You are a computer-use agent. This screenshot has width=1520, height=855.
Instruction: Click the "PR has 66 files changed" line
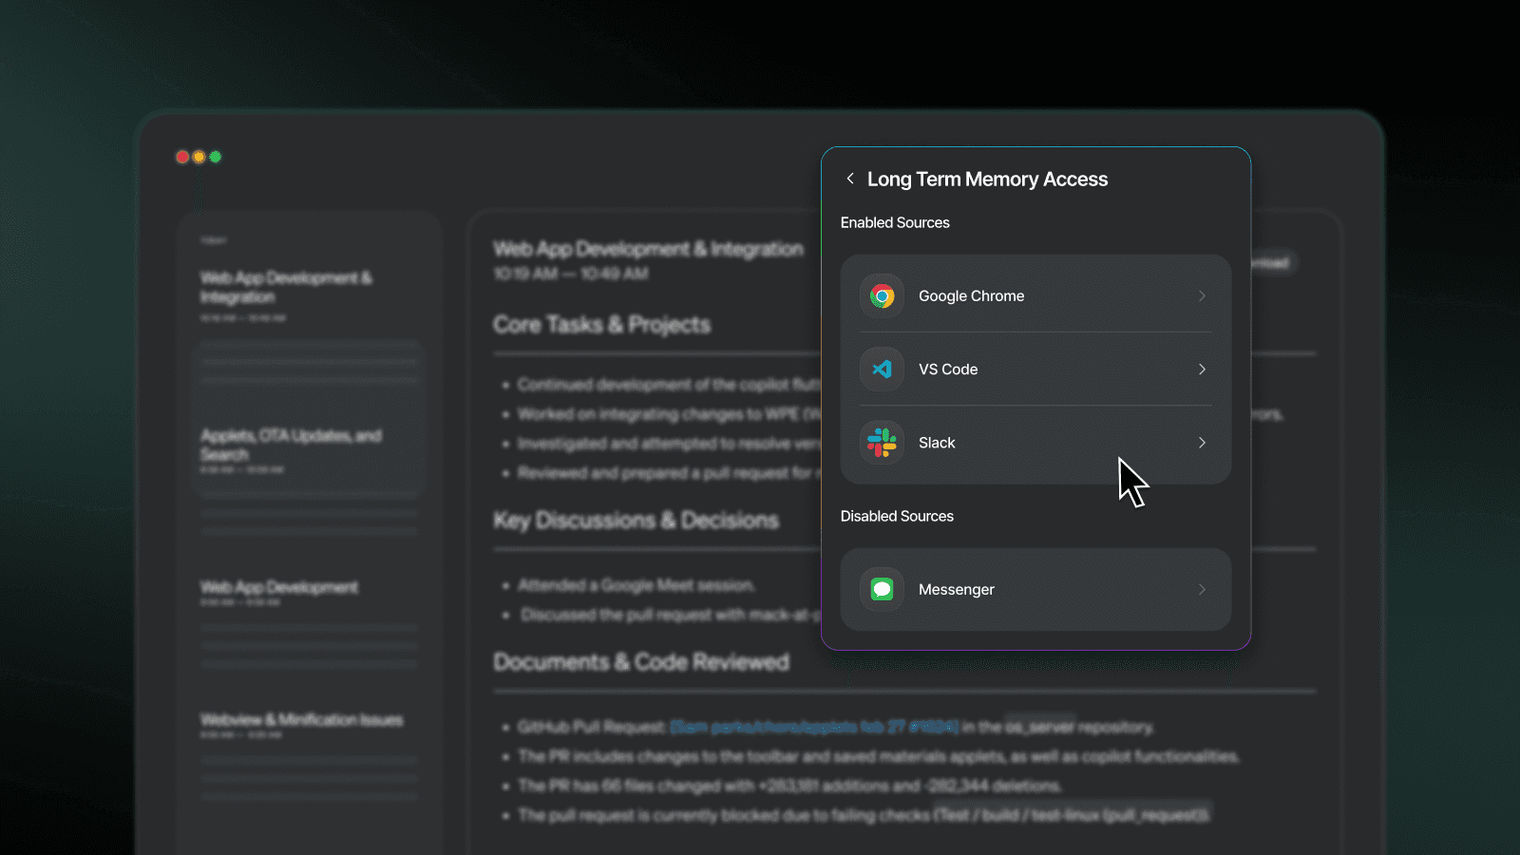(790, 786)
